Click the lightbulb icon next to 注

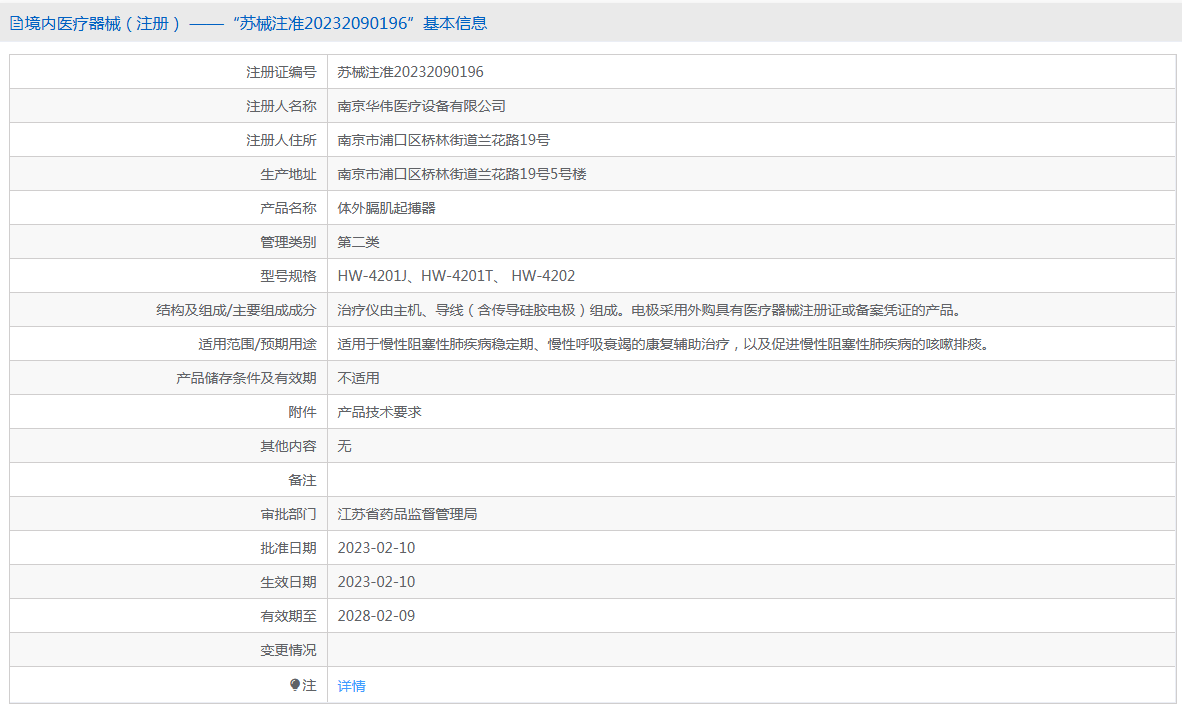295,685
